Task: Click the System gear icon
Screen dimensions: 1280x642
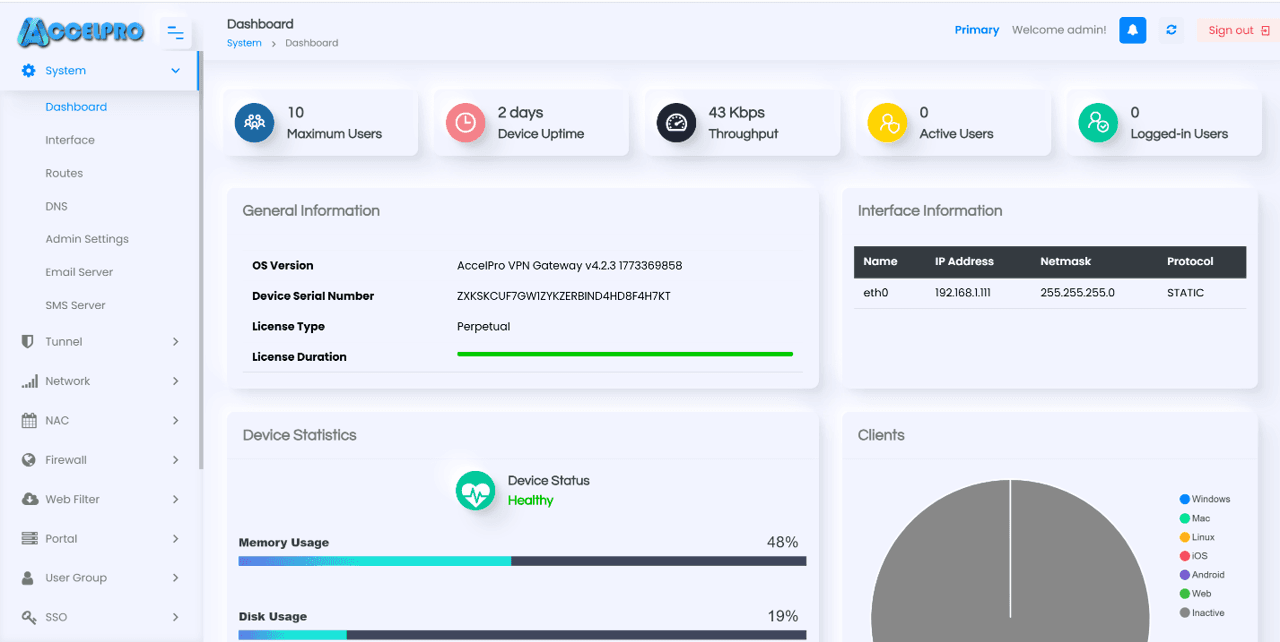Action: point(28,71)
